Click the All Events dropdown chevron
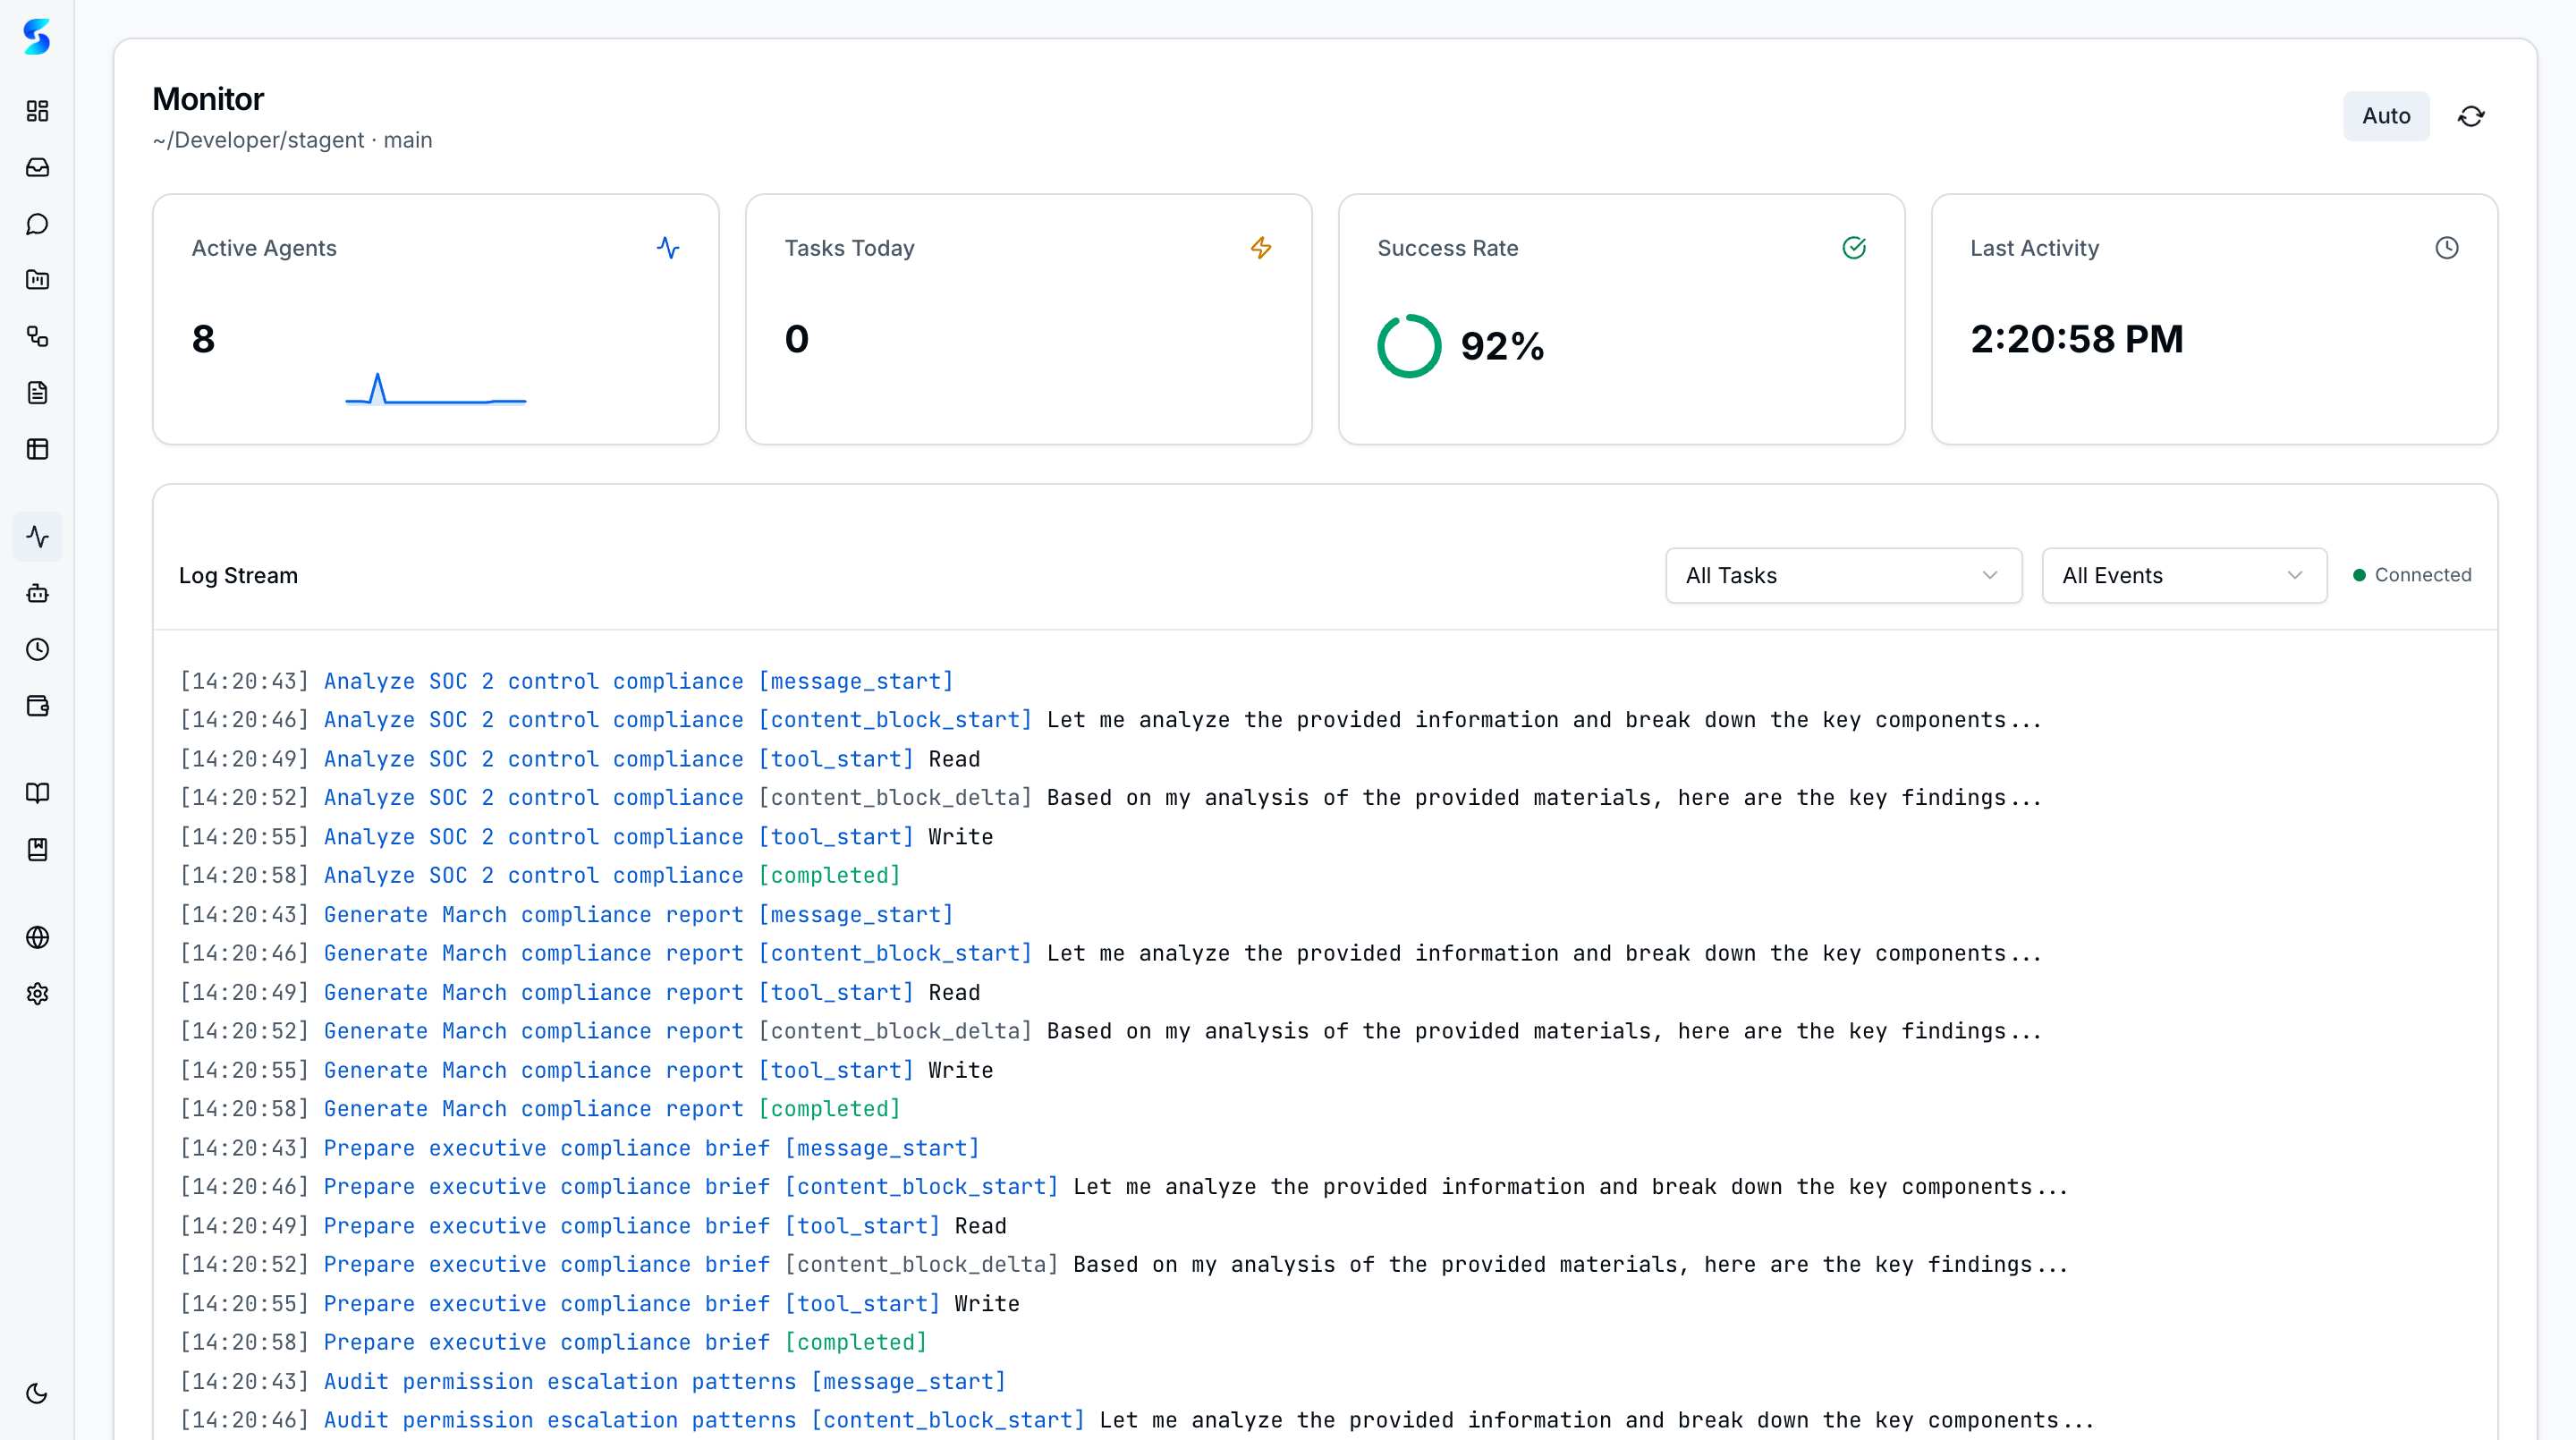 tap(2294, 575)
